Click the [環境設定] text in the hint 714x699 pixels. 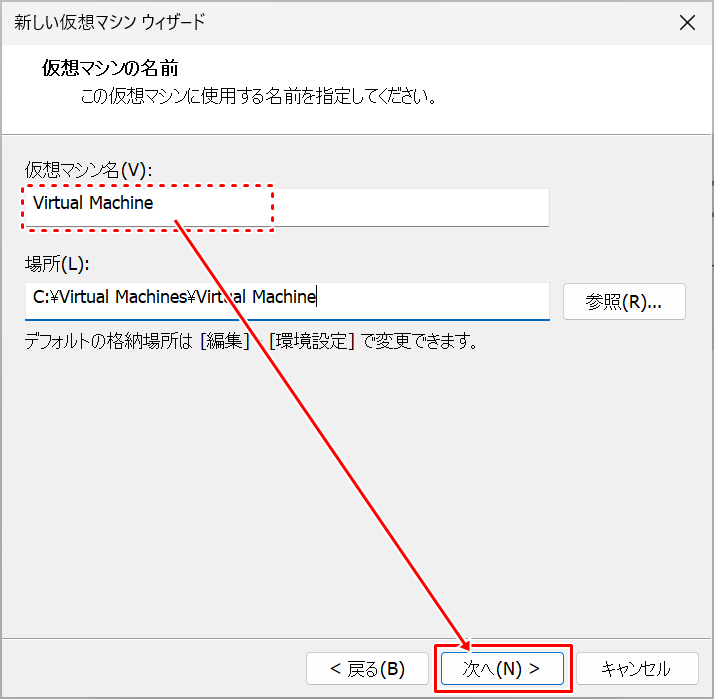point(312,342)
